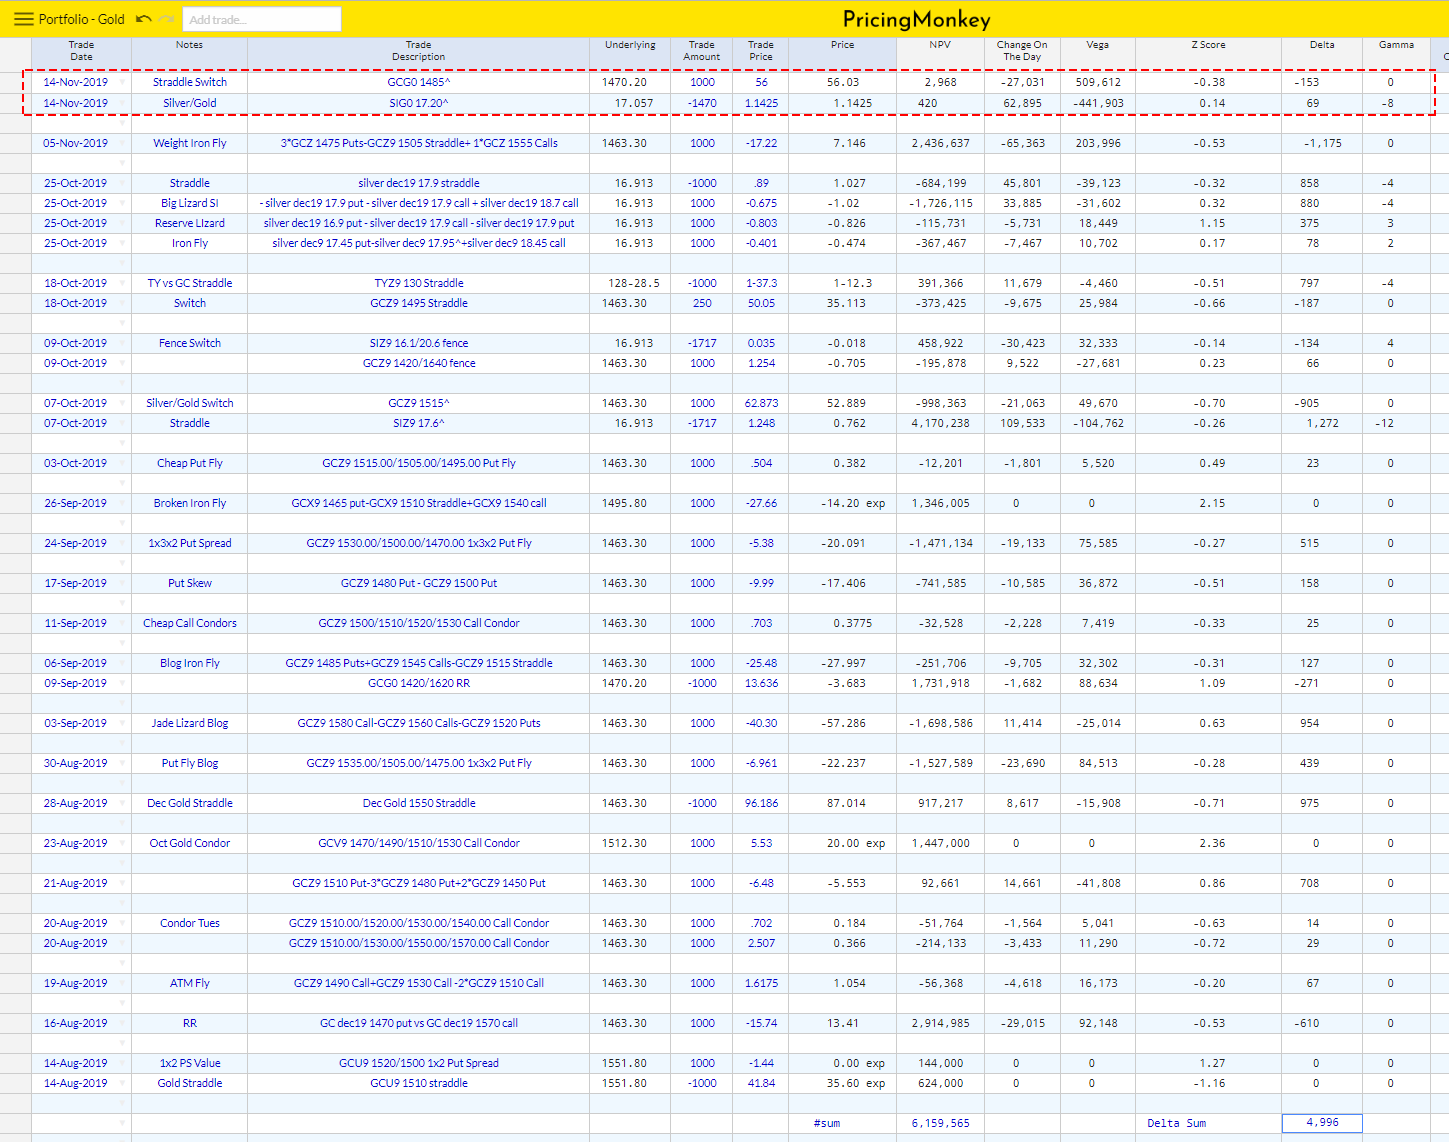1449x1142 pixels.
Task: Select the Cheap Put Fly notes cell
Action: click(189, 463)
